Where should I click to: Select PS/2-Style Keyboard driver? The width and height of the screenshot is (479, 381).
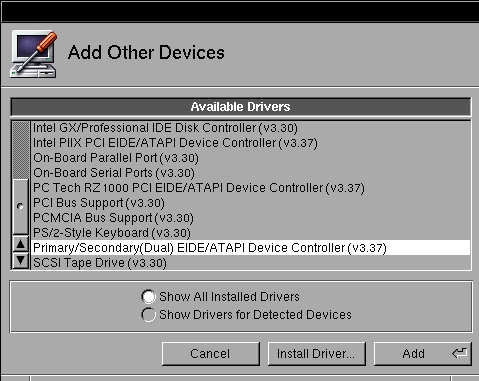click(251, 233)
